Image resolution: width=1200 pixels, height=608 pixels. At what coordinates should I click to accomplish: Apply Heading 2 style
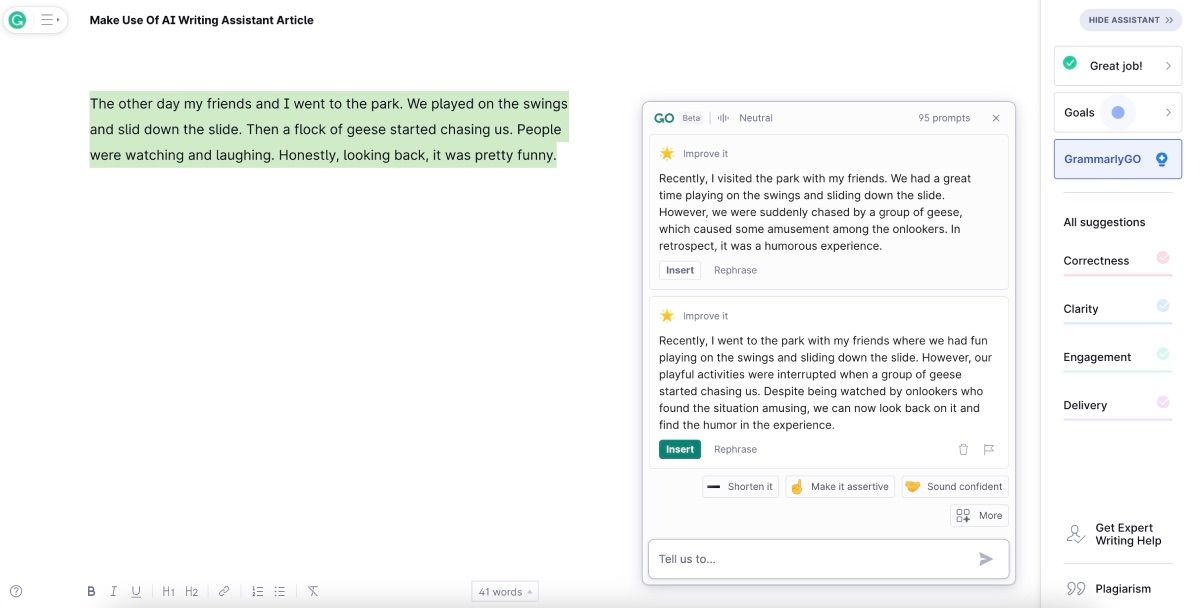191,591
